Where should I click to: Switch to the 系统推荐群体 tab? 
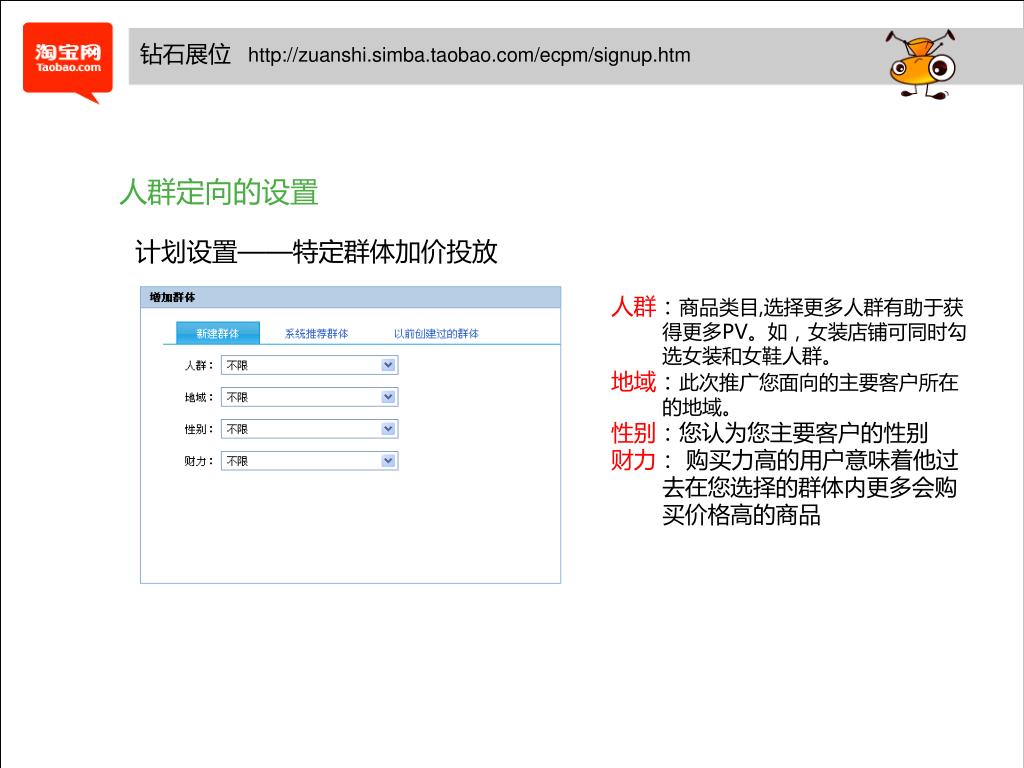tap(316, 333)
